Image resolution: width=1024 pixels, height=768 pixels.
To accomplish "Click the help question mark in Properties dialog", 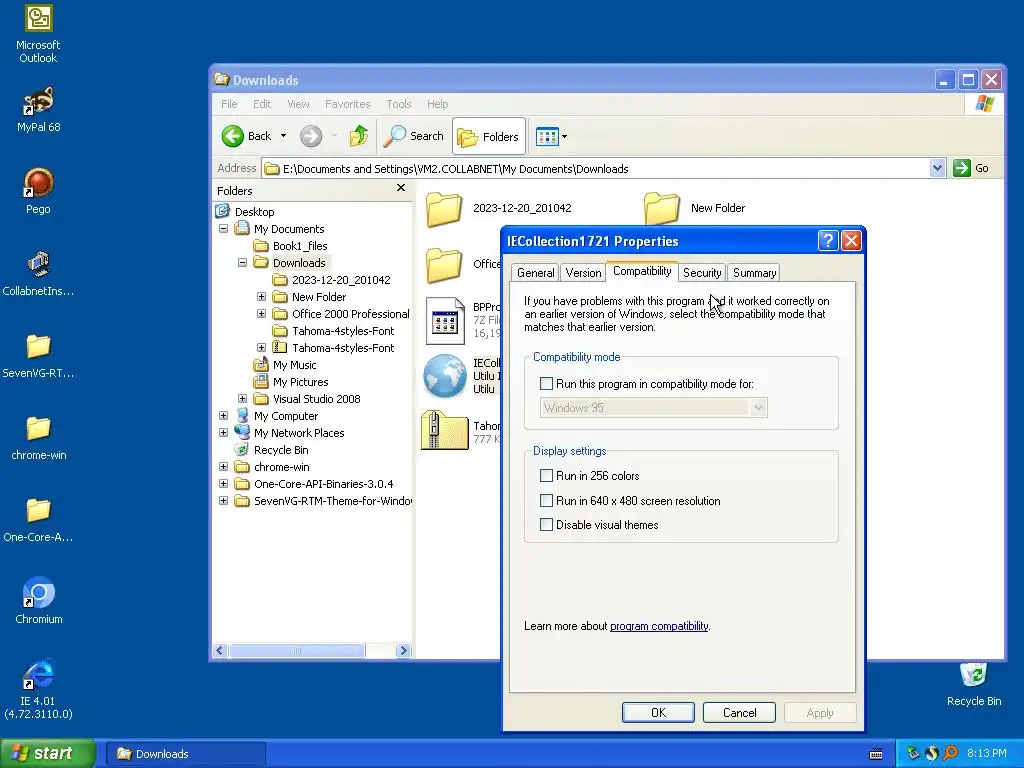I will point(827,241).
